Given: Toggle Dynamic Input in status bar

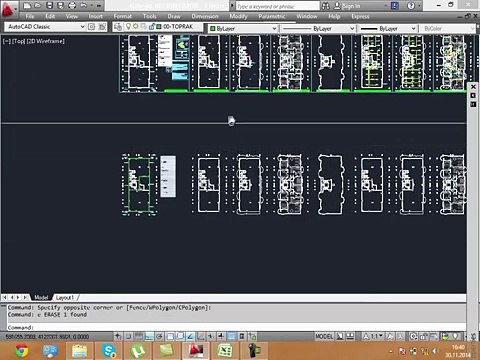Looking at the screenshot, I should coord(211,336).
